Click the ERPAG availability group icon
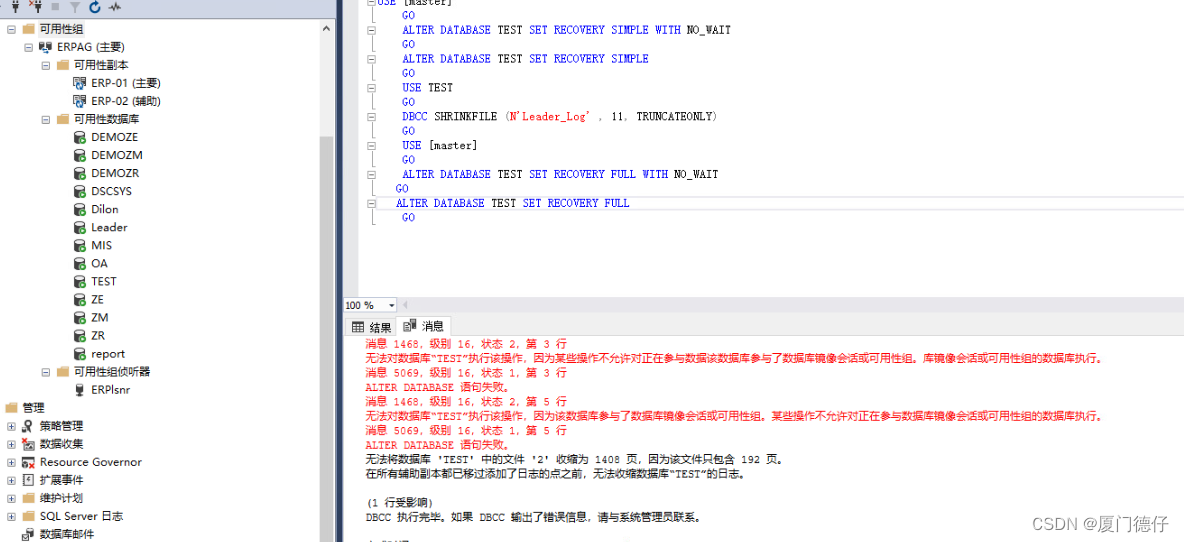Viewport: 1184px width, 542px height. (x=45, y=47)
